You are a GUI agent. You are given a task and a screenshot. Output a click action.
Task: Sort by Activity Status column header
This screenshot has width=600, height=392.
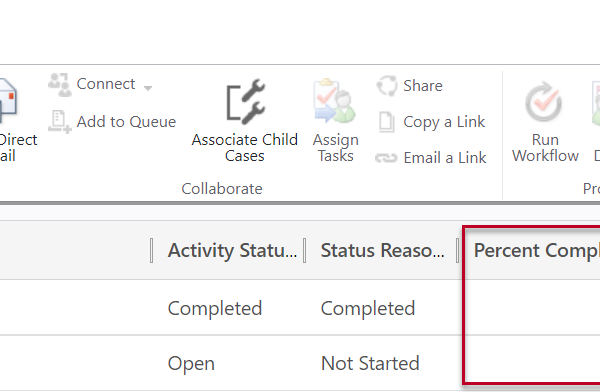click(x=232, y=251)
